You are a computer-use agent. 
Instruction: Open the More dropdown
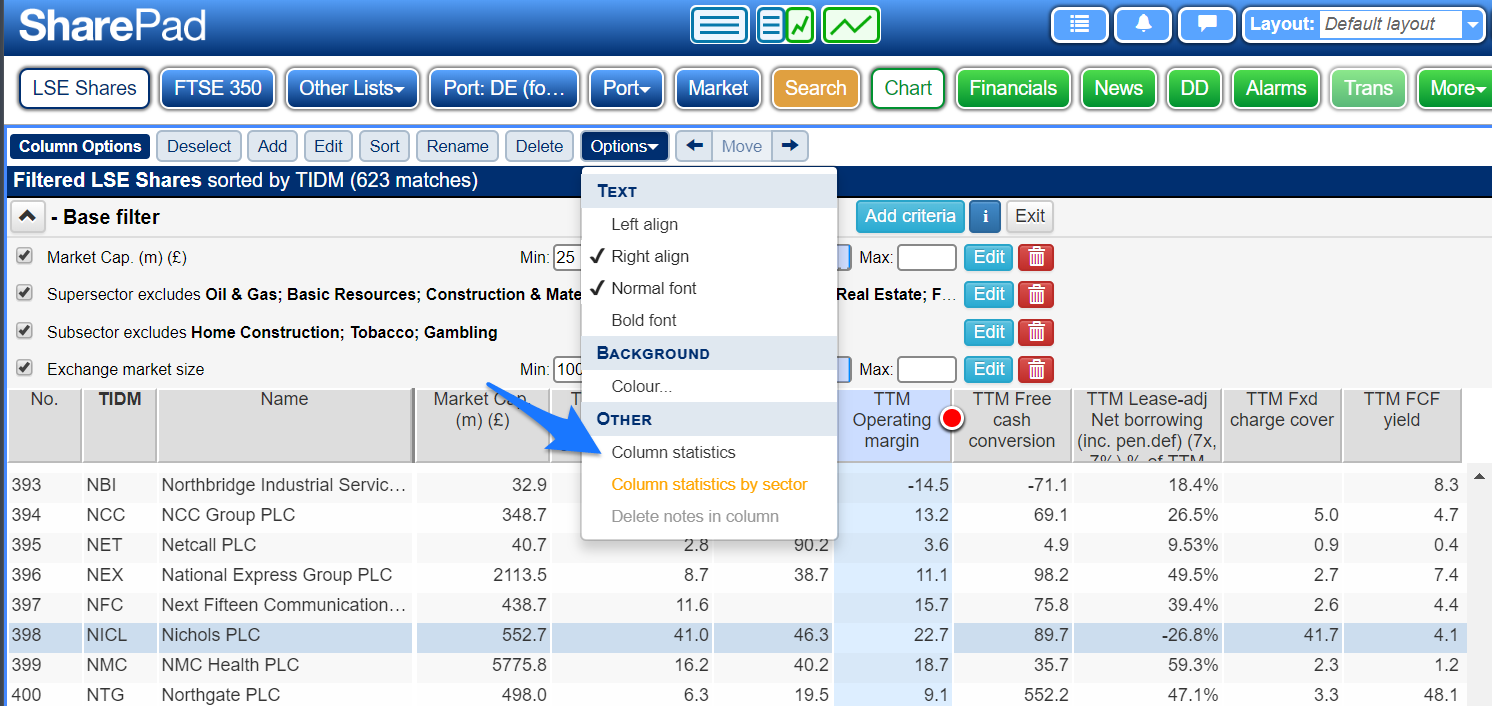1456,88
